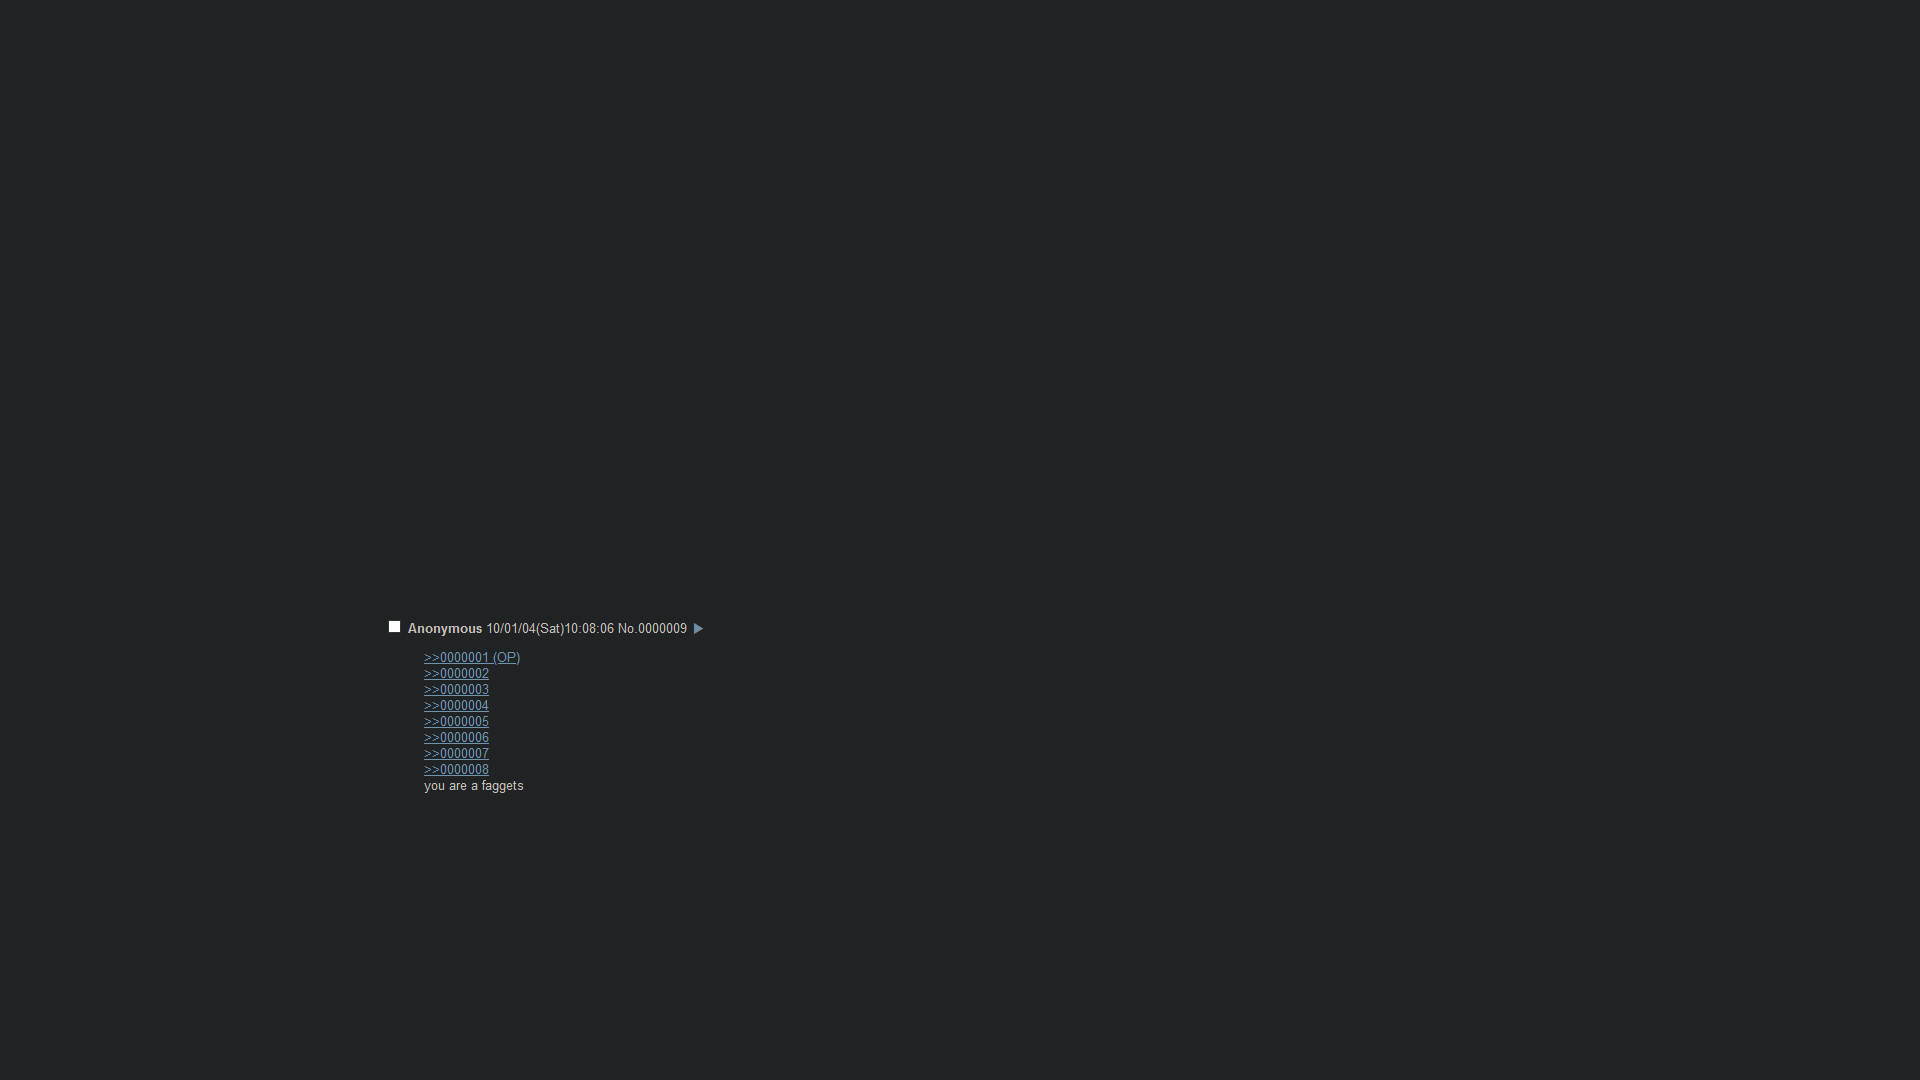This screenshot has height=1080, width=1920.
Task: Follow the >>0000002 quote link
Action: pos(456,674)
